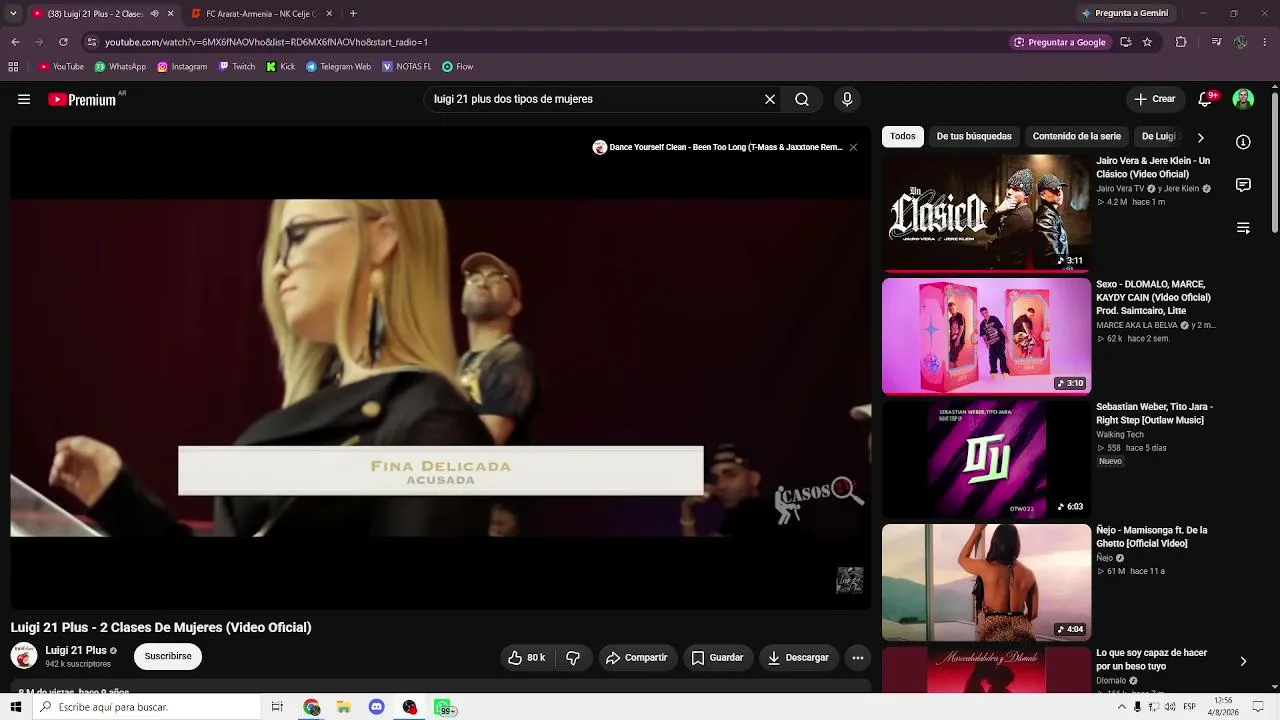Select the Todos filter chip
This screenshot has width=1280, height=720.
click(903, 136)
